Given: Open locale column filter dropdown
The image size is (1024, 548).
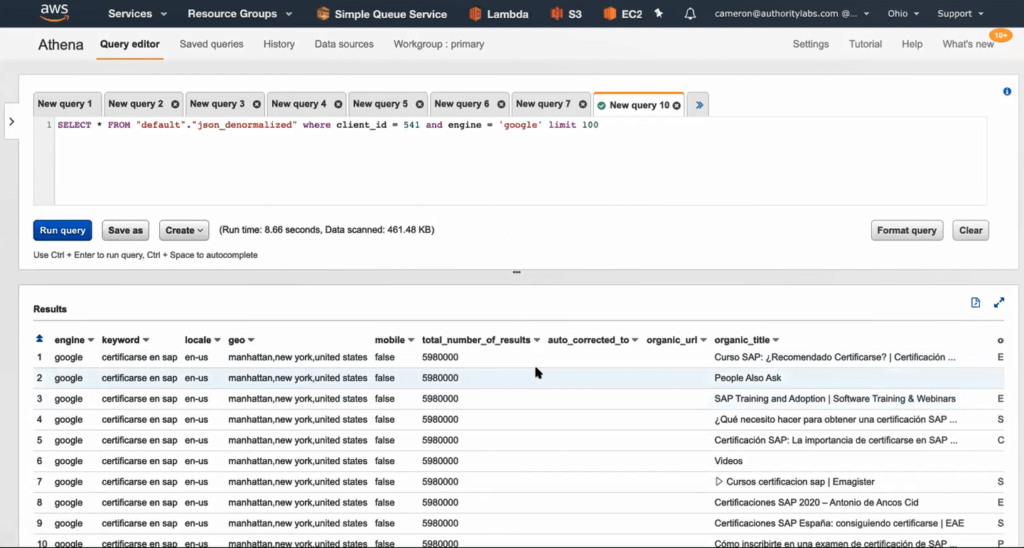Looking at the screenshot, I should point(217,340).
